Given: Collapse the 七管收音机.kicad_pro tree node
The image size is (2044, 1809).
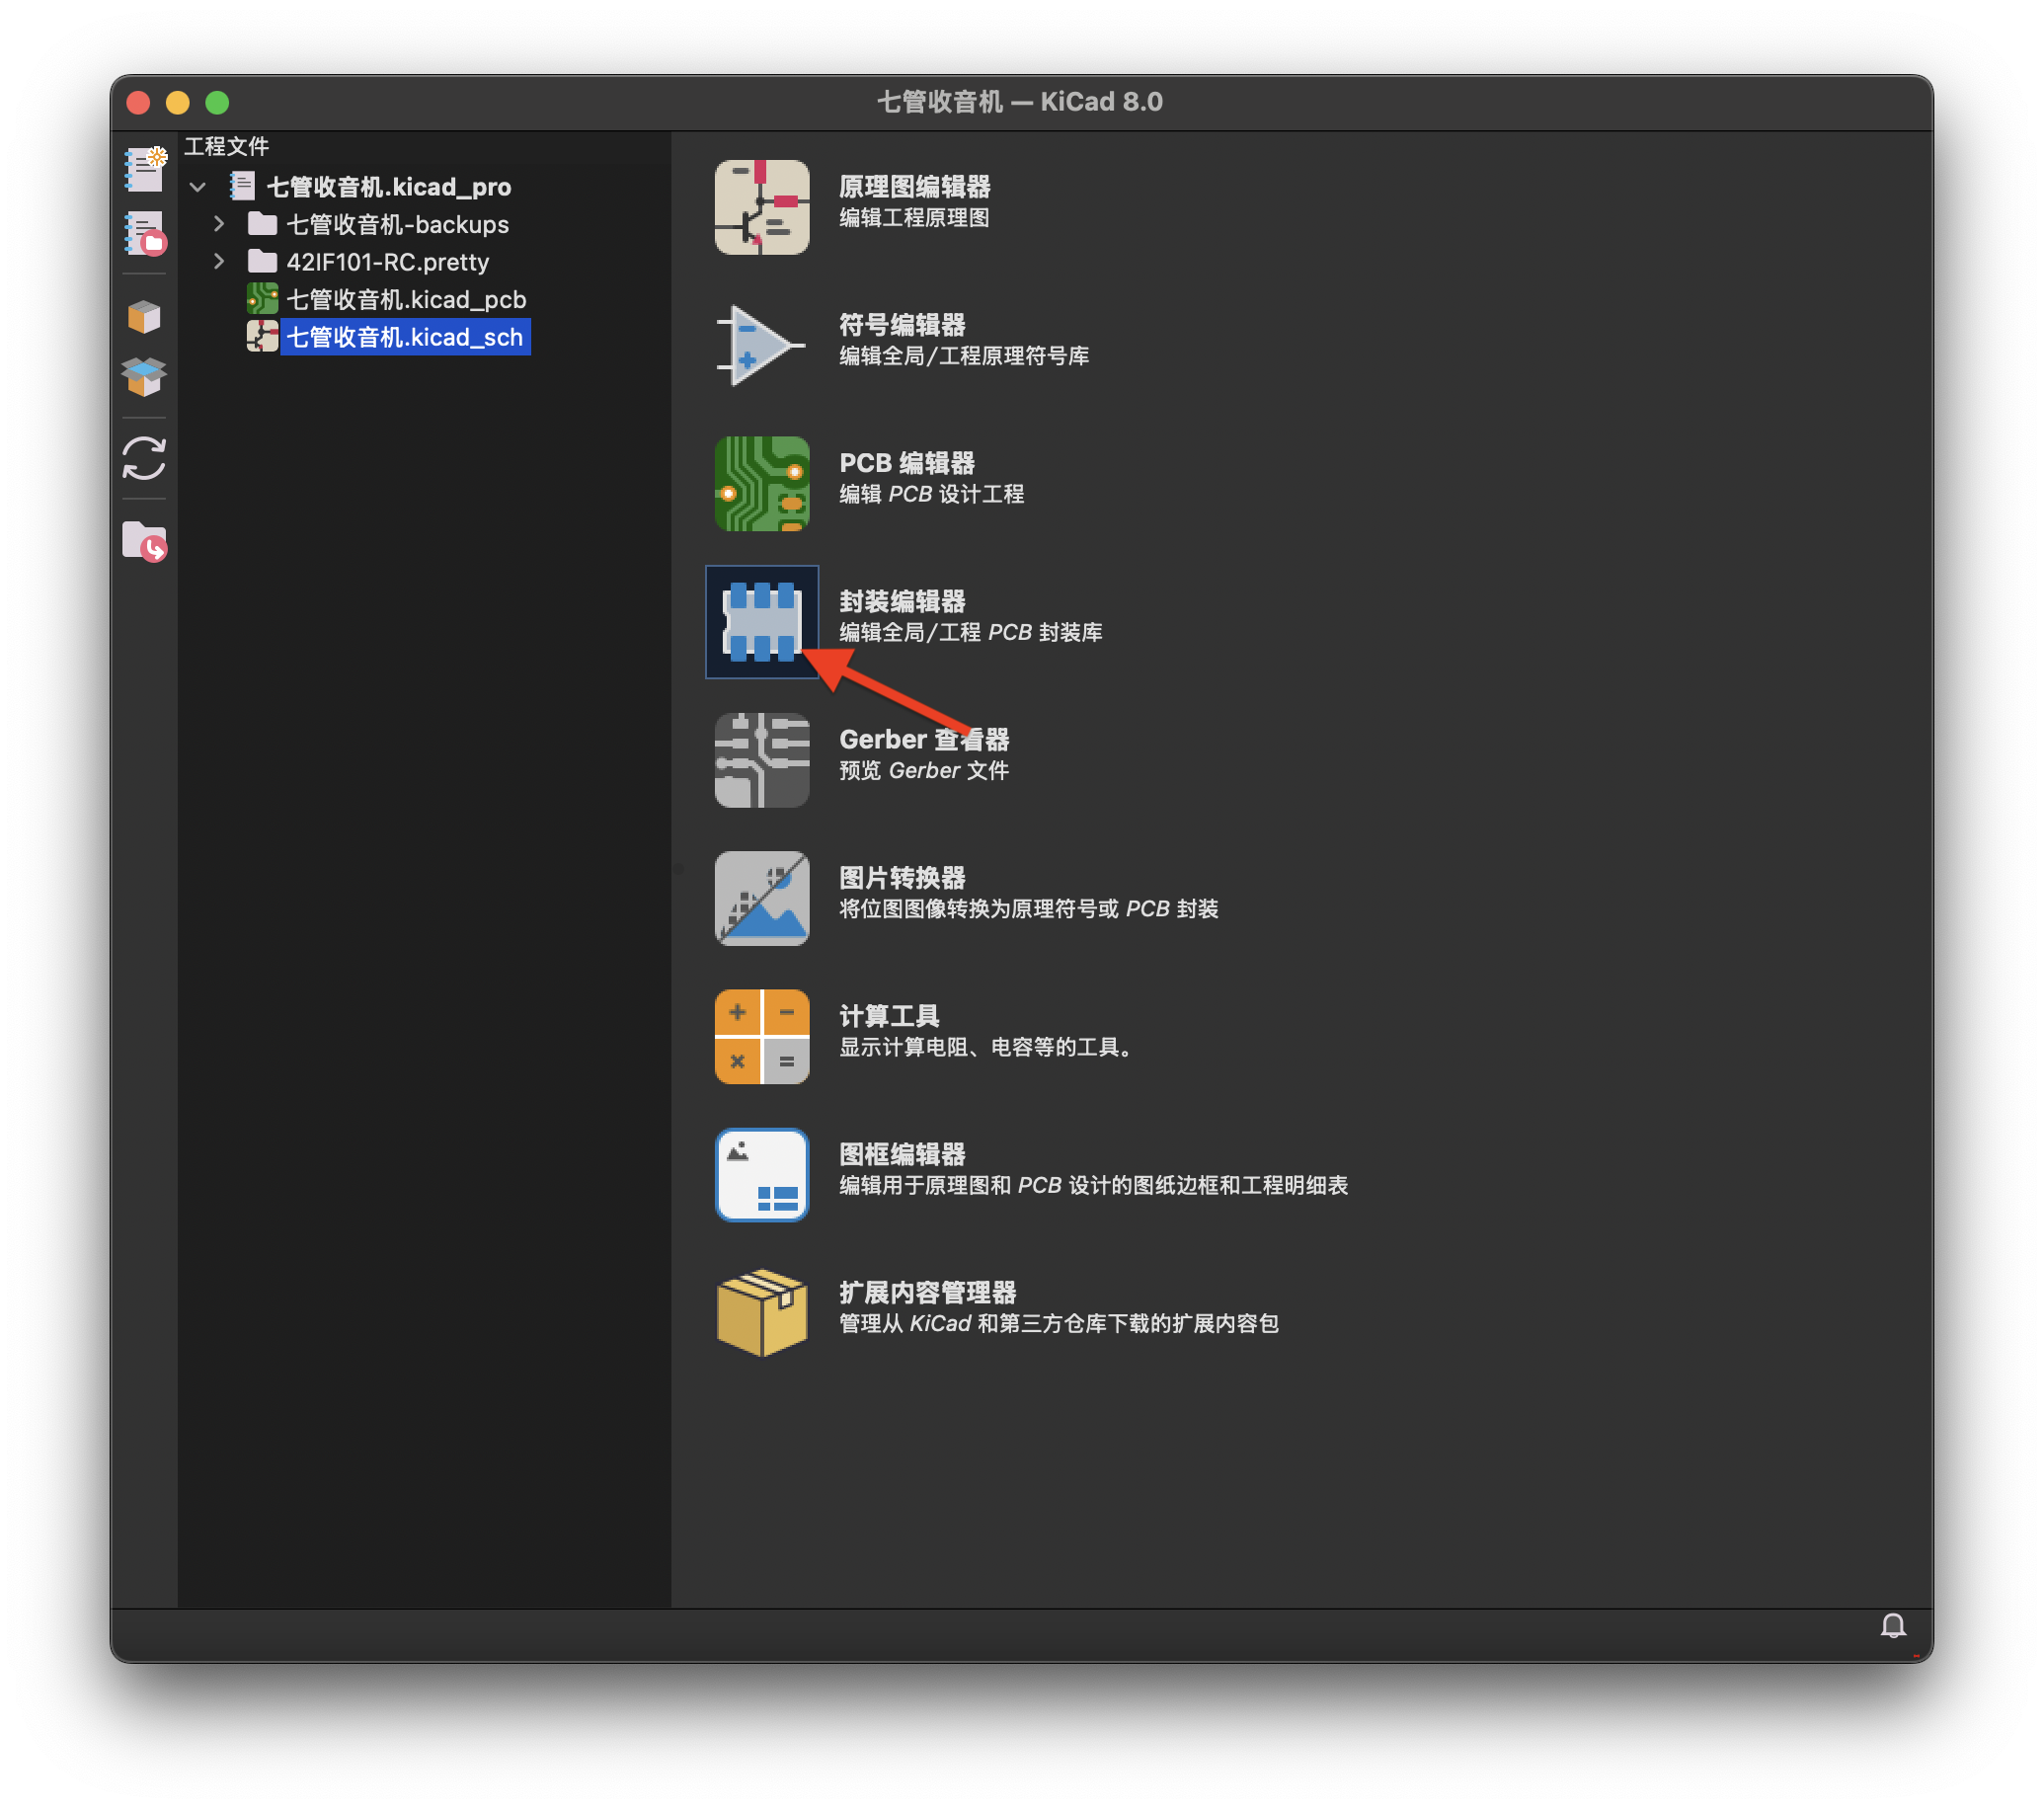Looking at the screenshot, I should (x=198, y=187).
